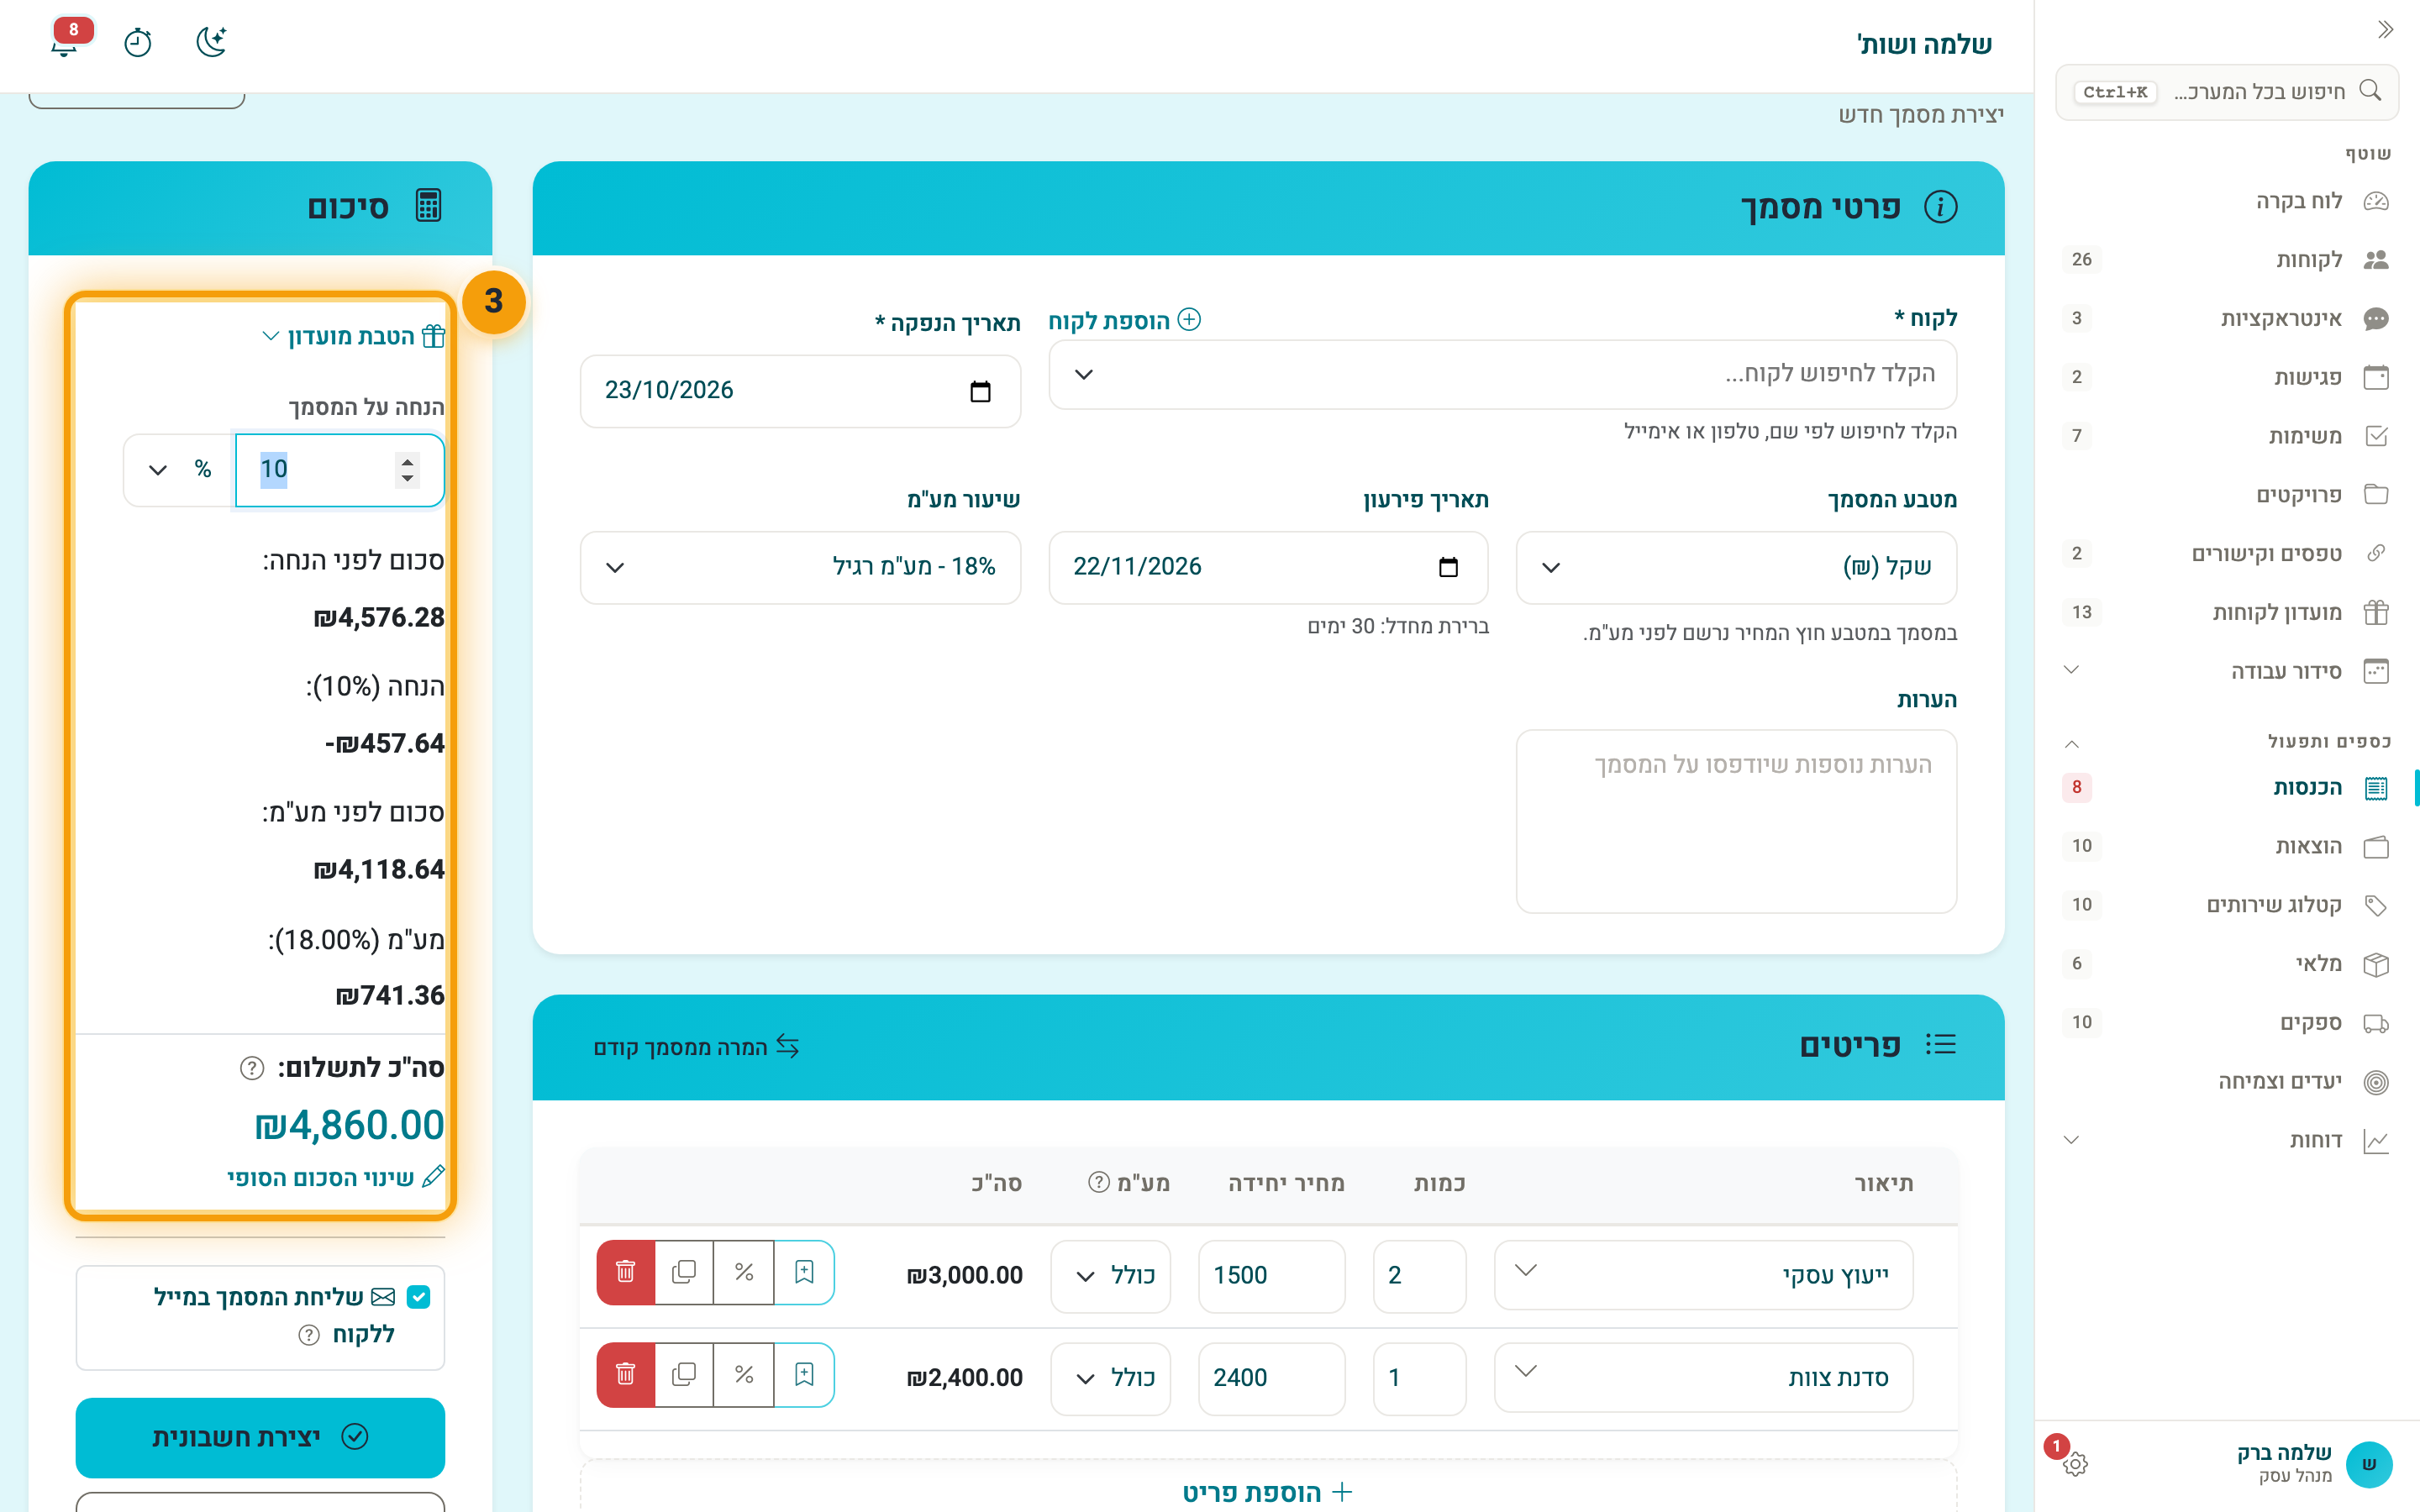Toggle dark mode moon icon
The width and height of the screenshot is (2420, 1512).
(x=211, y=42)
